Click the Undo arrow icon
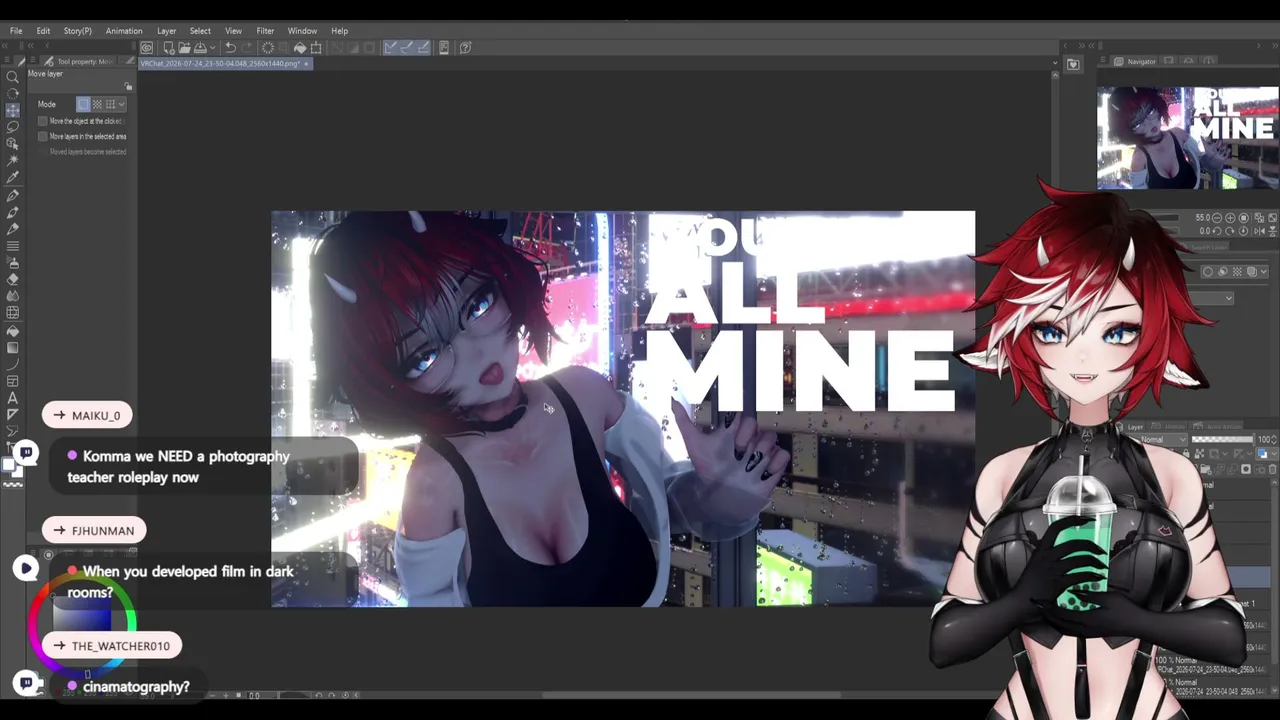 230,47
